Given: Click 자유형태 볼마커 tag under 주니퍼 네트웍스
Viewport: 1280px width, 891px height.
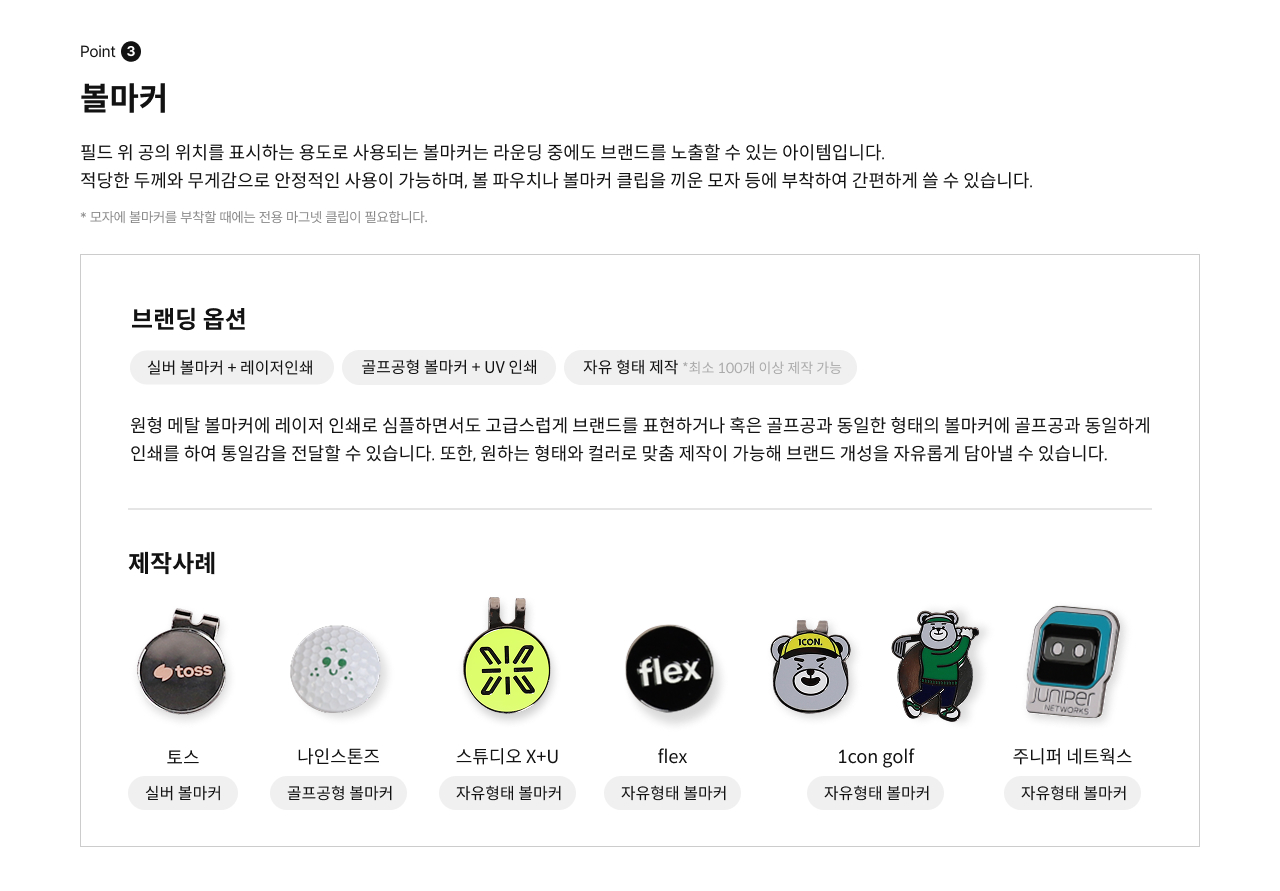Looking at the screenshot, I should click(x=1072, y=793).
